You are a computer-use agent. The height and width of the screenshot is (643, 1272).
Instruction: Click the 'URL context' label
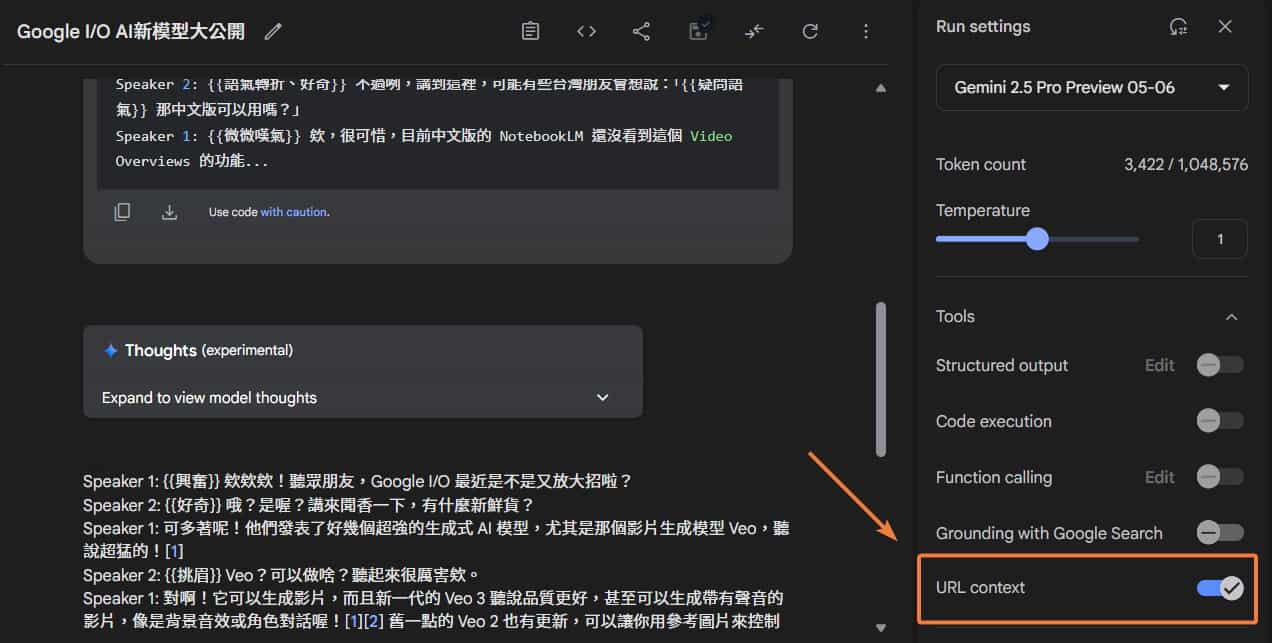tap(981, 588)
